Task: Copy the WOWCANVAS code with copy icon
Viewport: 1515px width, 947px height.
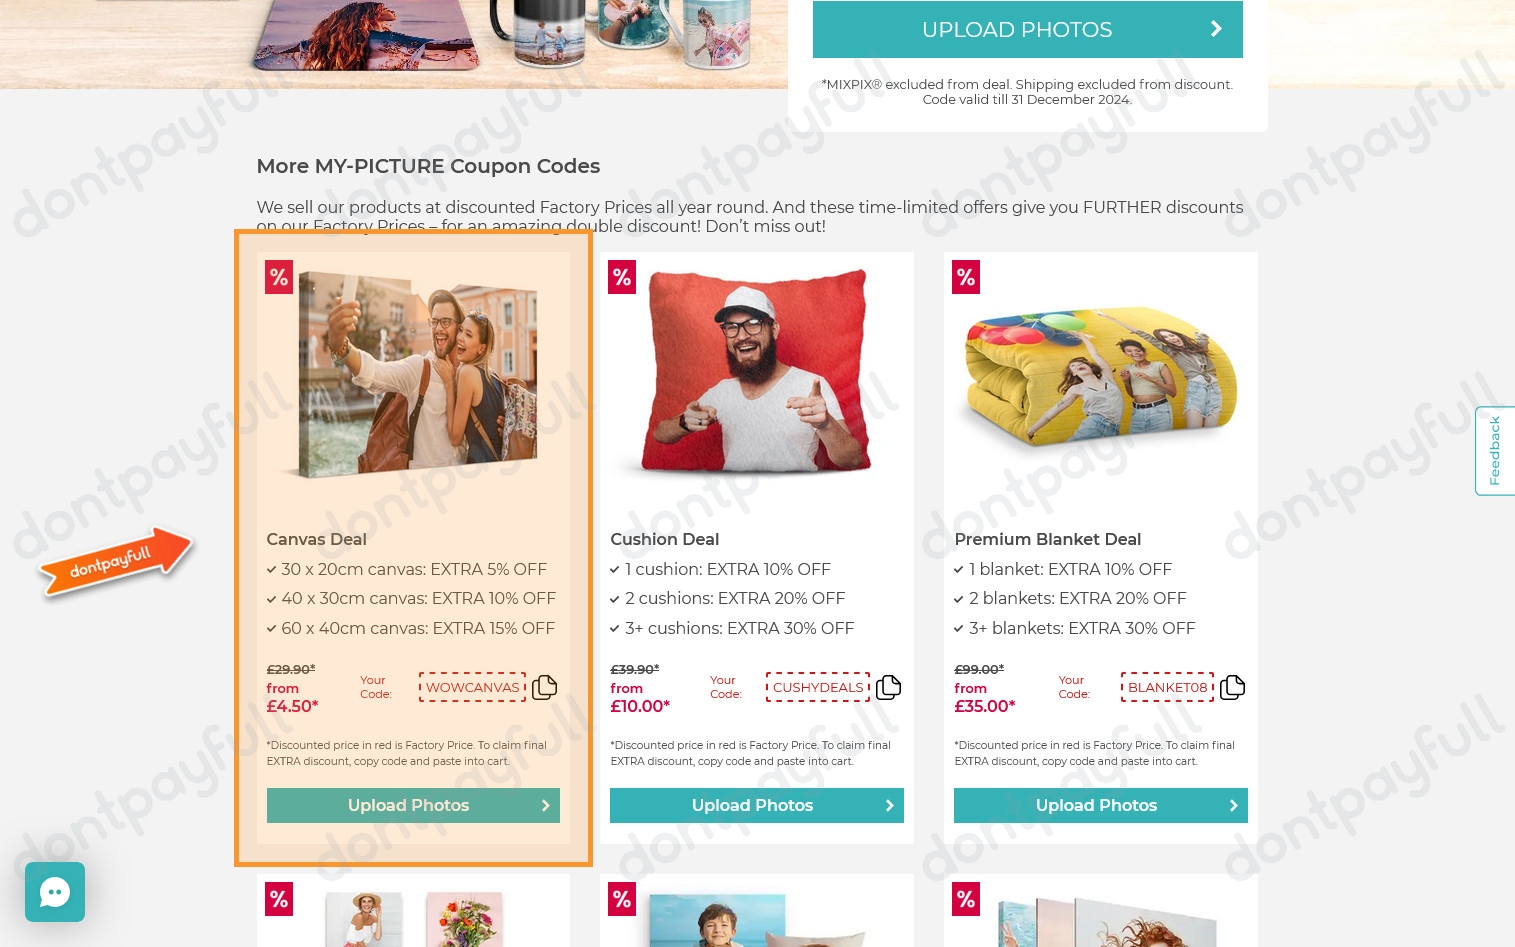Action: pos(544,687)
